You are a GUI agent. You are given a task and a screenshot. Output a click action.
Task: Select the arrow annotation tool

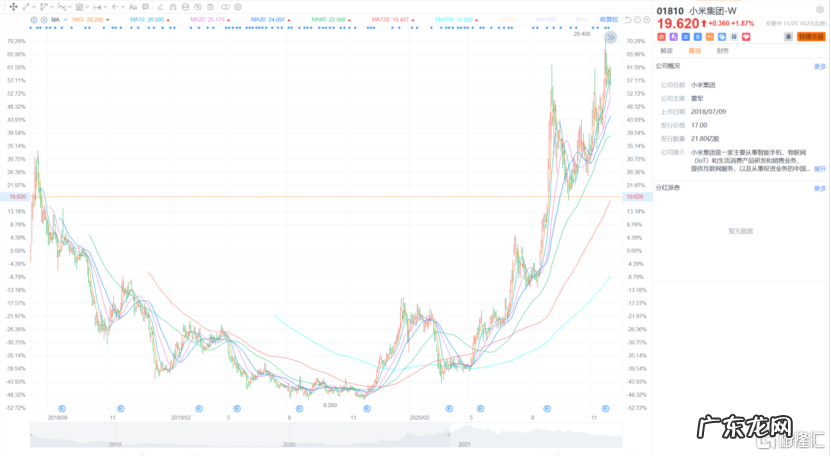click(115, 7)
